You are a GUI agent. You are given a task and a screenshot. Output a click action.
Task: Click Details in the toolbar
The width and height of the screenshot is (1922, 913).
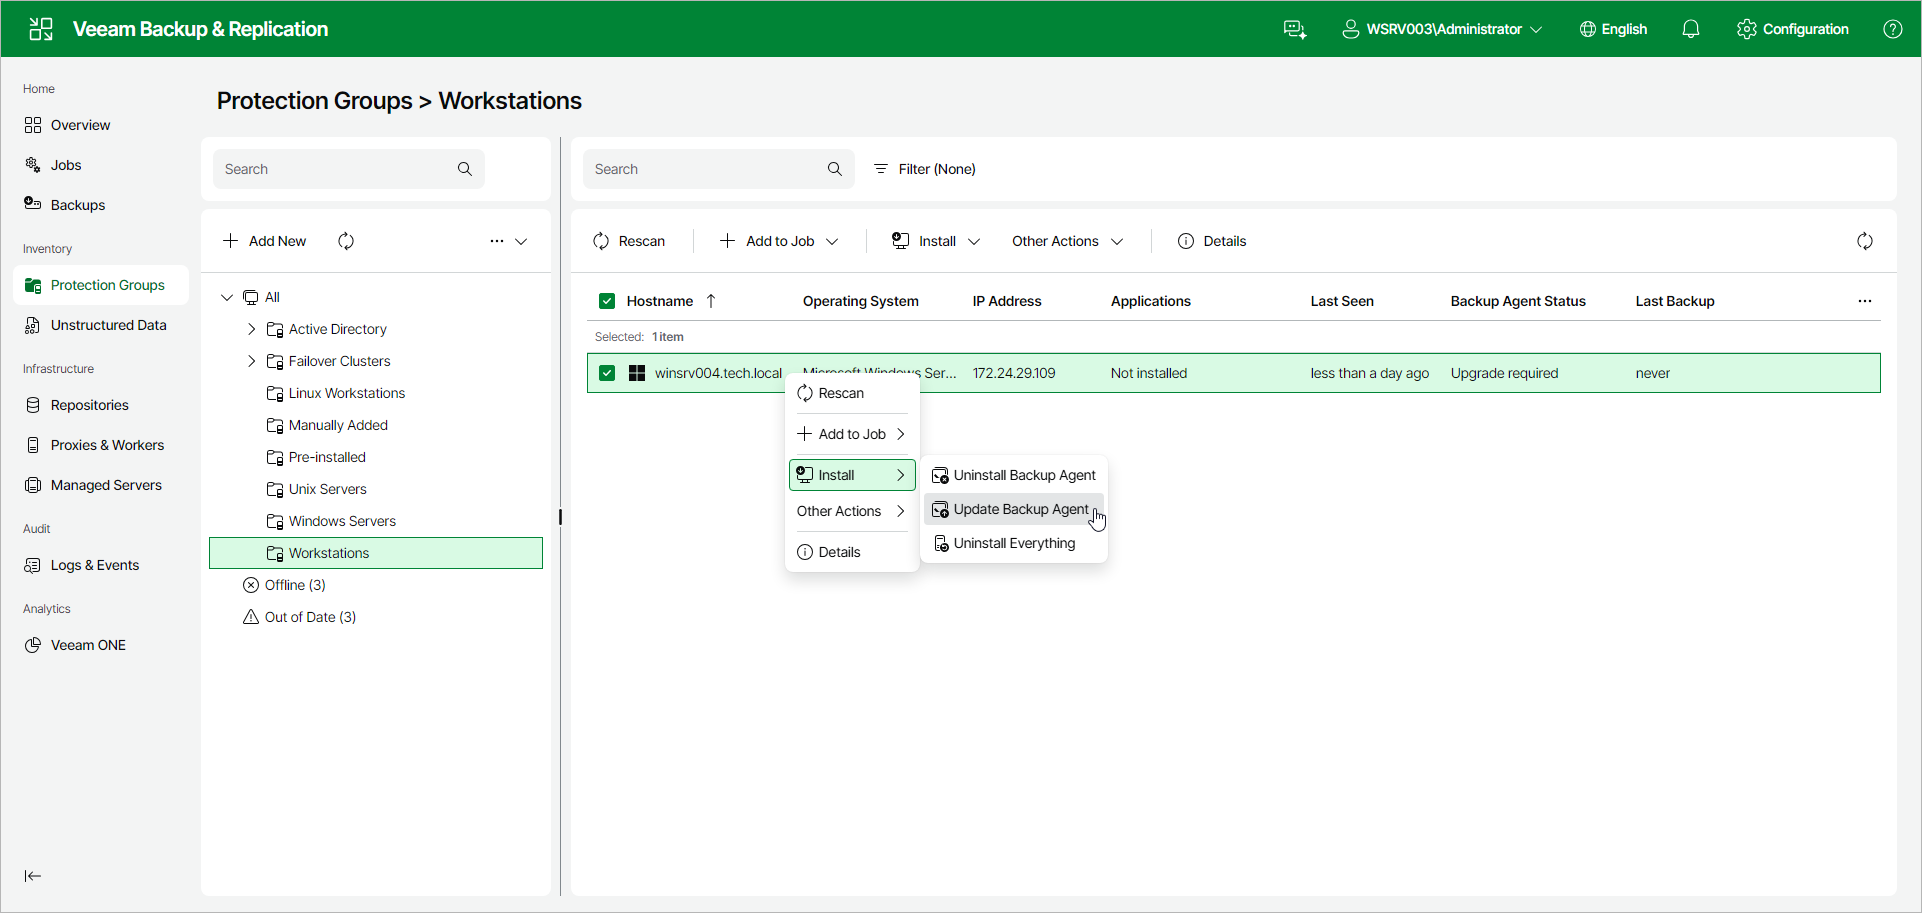coord(1212,241)
